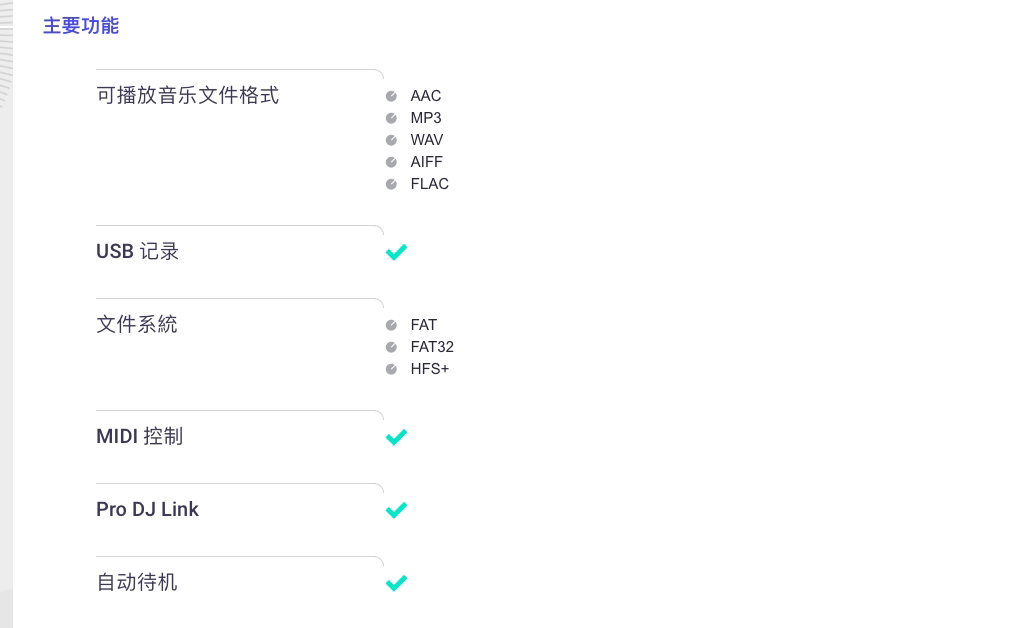Click the green checkmark for Pro DJ Link

click(x=396, y=510)
